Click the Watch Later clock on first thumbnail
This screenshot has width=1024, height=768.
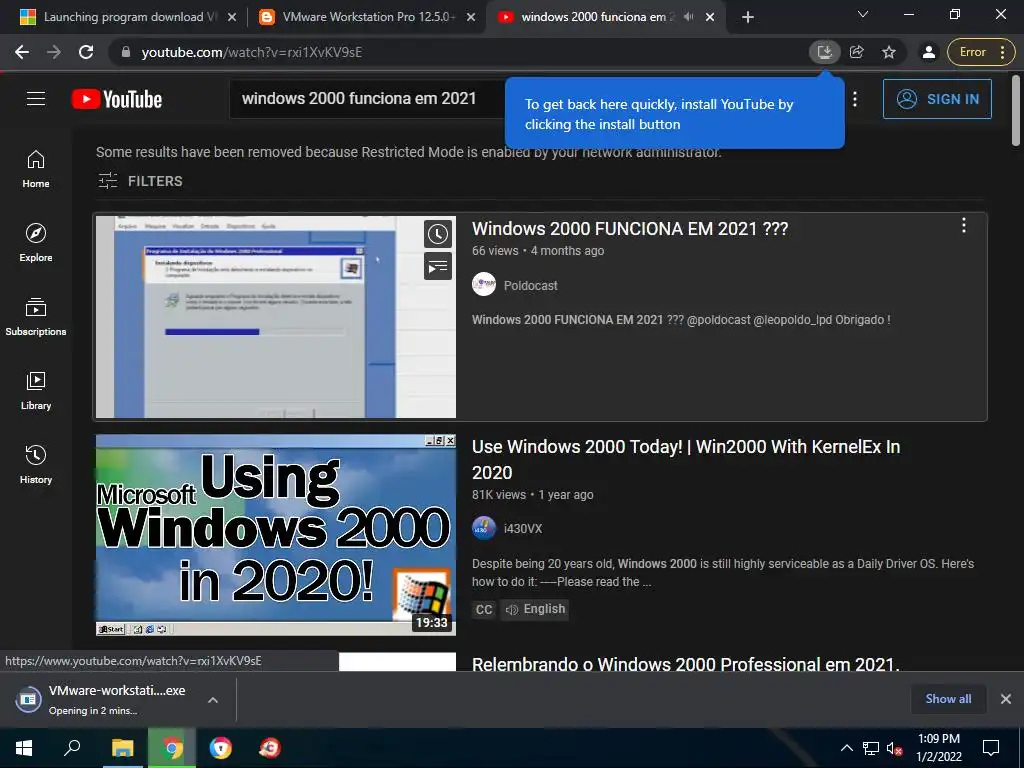tap(438, 234)
